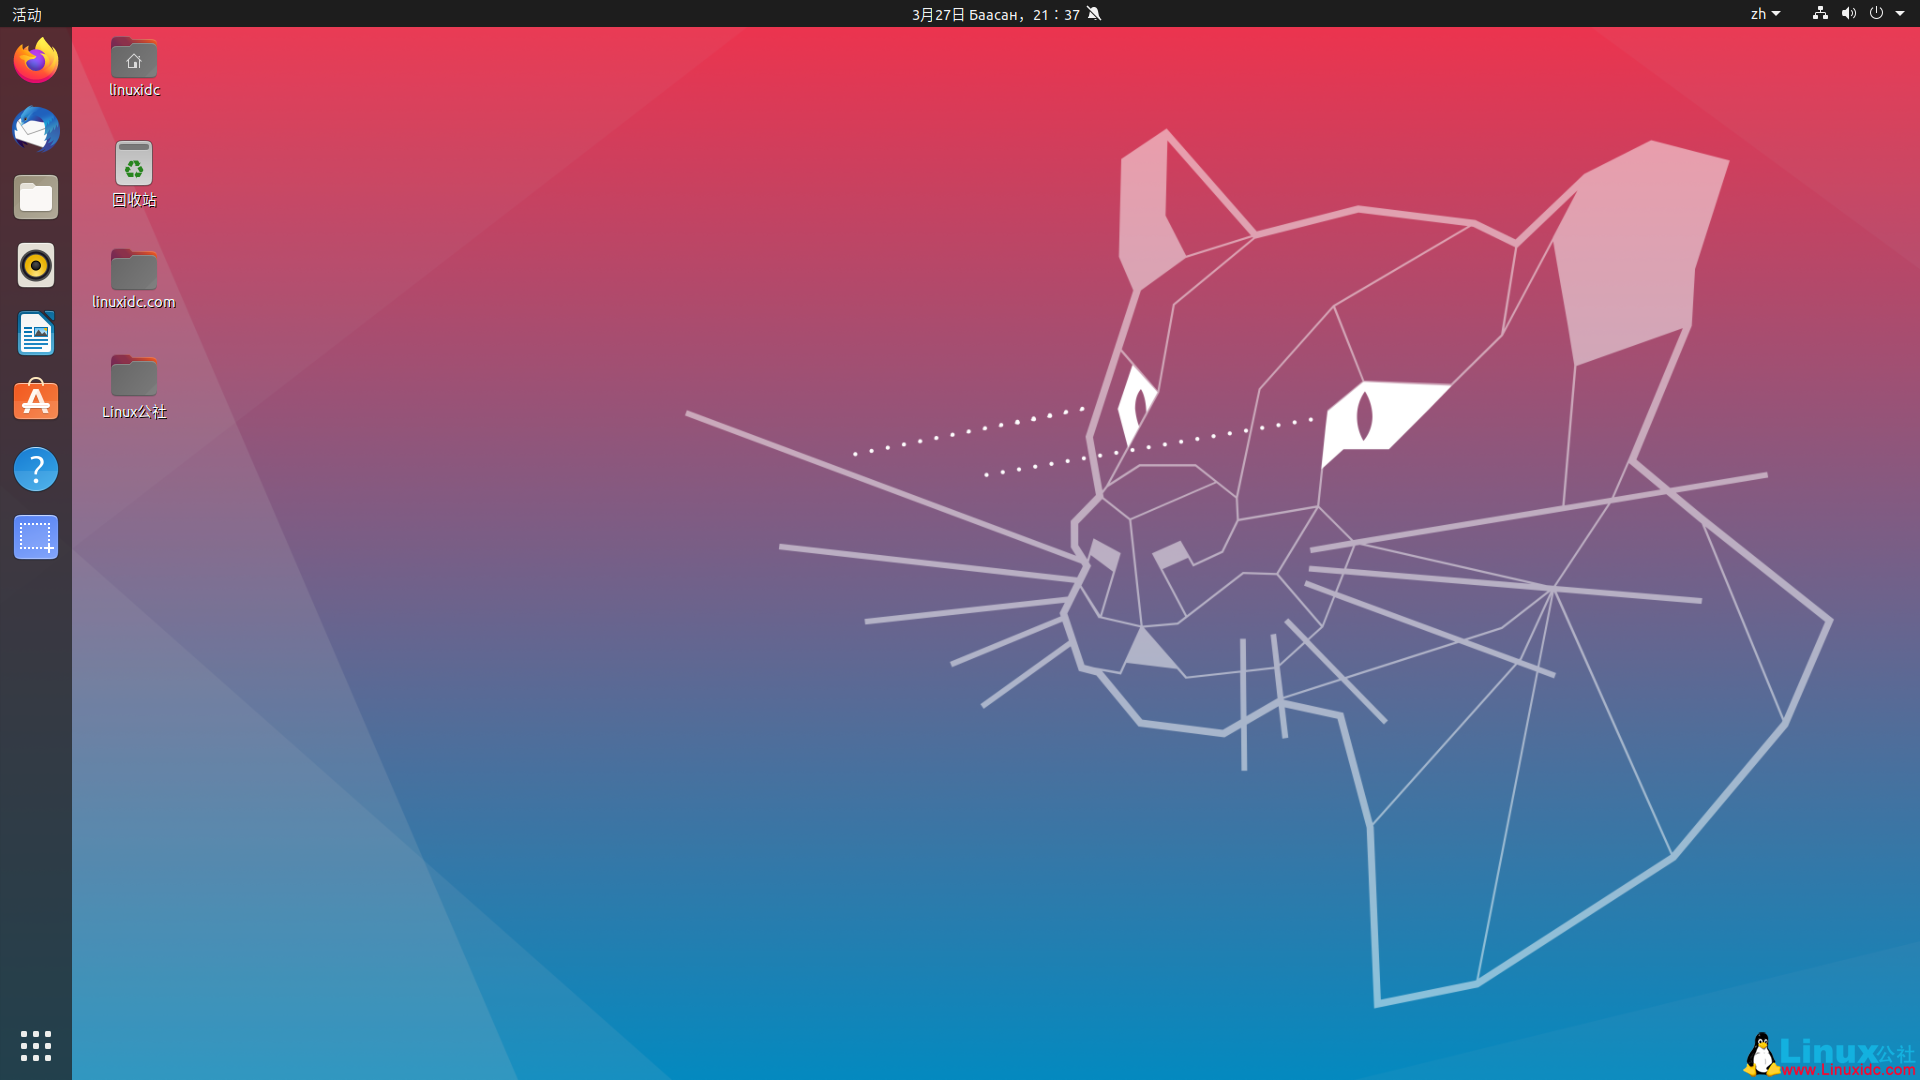The image size is (1920, 1080).
Task: Click the wired network icon in top bar
Action: coord(1818,14)
